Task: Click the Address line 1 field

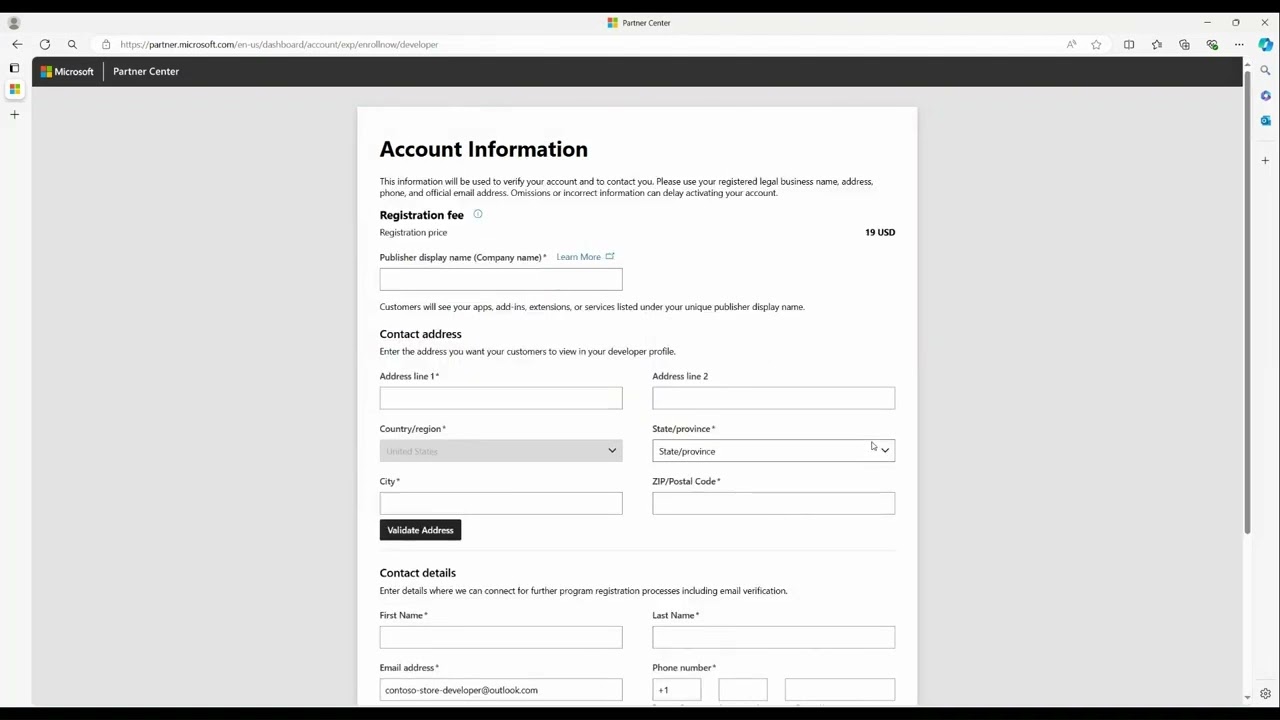Action: [x=500, y=398]
